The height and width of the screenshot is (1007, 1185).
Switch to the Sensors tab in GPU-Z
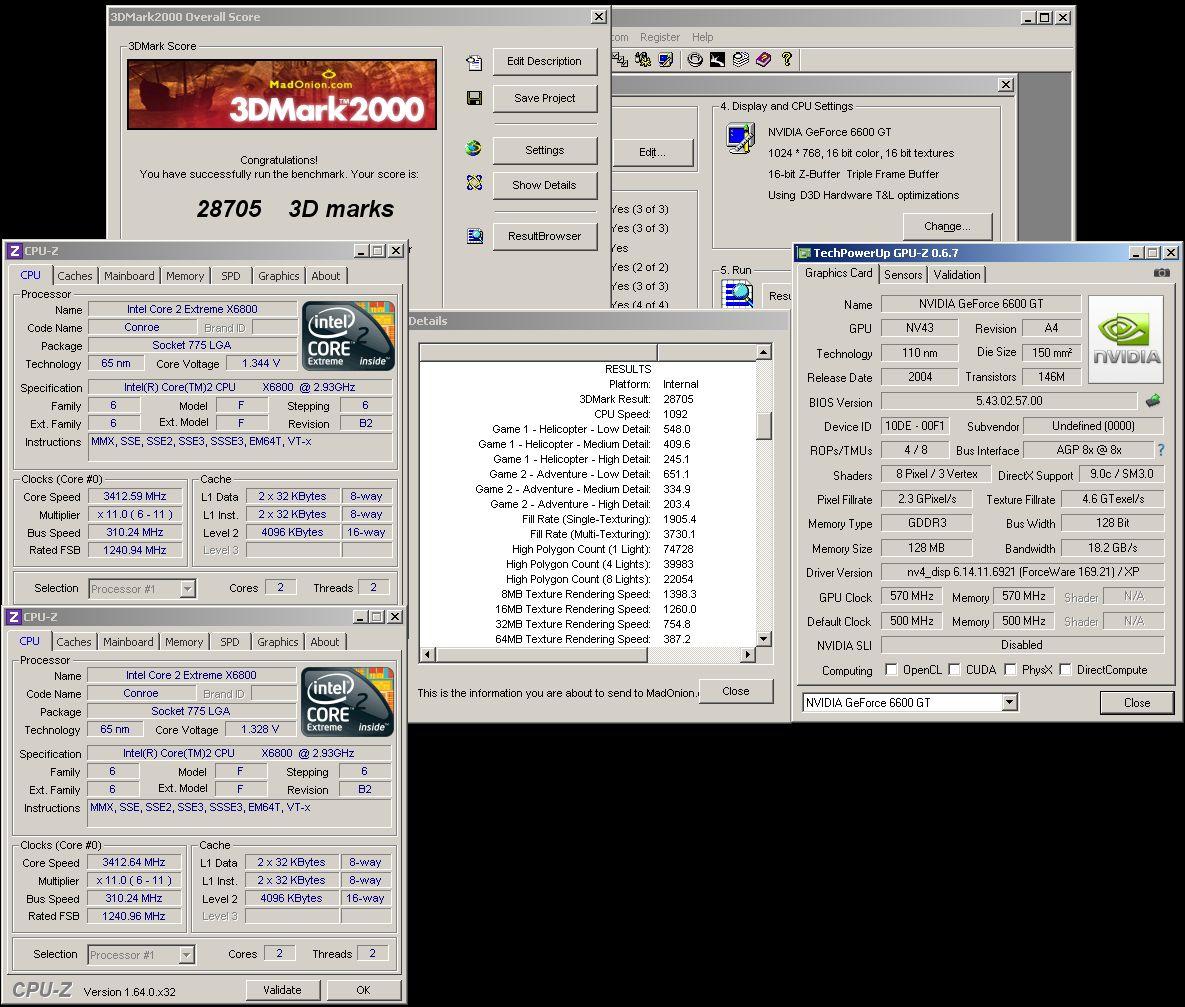click(903, 275)
